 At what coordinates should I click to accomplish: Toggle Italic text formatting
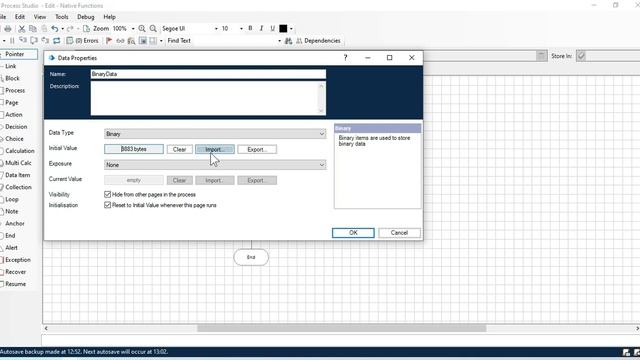261,29
